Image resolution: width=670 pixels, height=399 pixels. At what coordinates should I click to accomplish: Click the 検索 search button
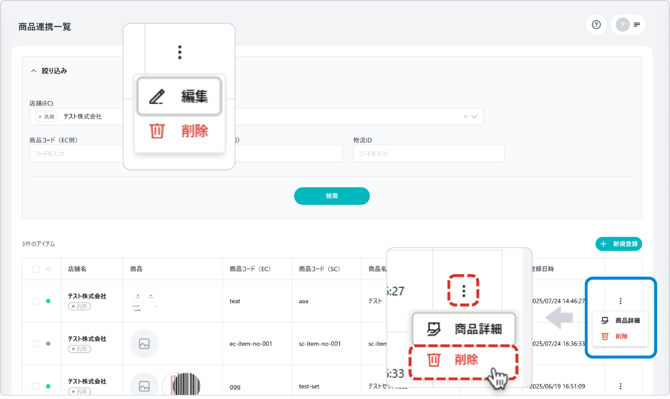(x=332, y=196)
